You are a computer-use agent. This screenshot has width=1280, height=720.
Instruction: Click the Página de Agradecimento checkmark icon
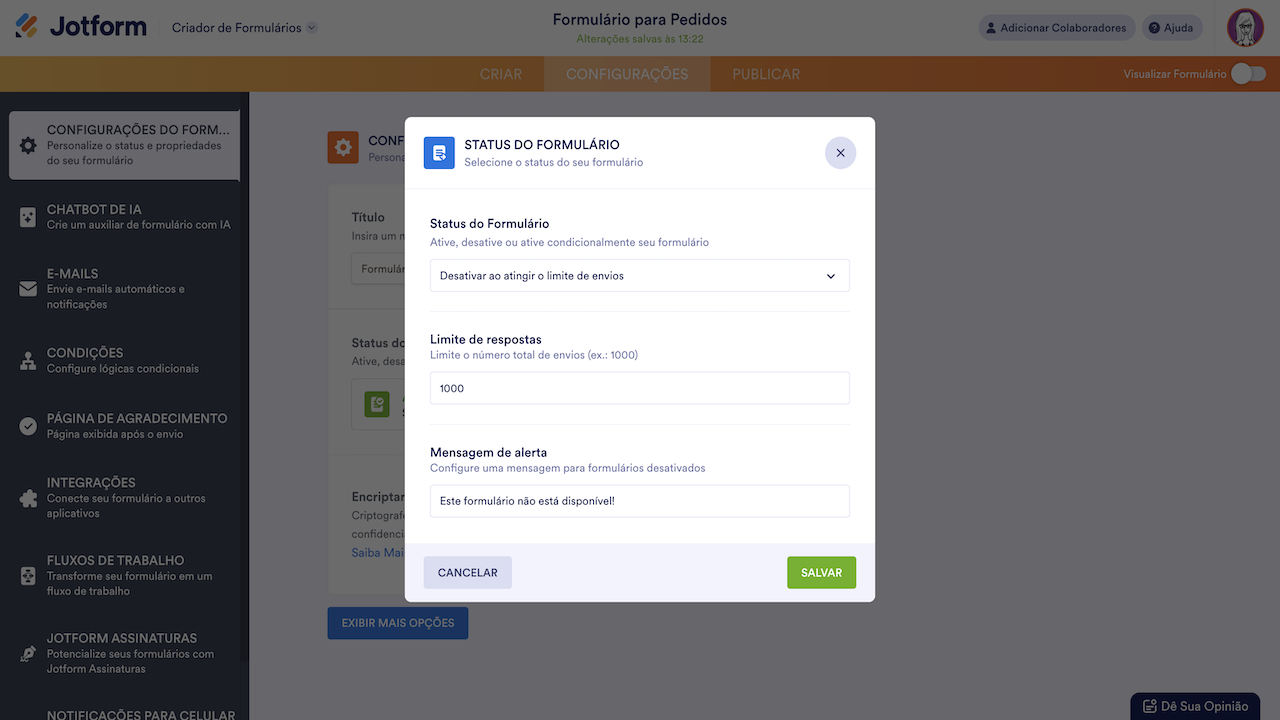point(28,426)
